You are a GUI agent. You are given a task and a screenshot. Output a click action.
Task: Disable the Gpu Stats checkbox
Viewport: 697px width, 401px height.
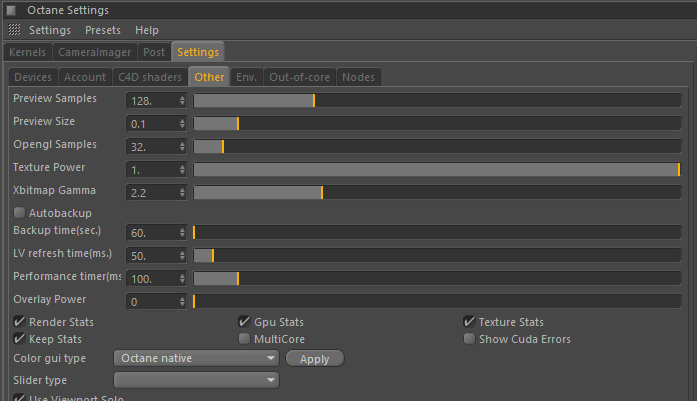244,322
